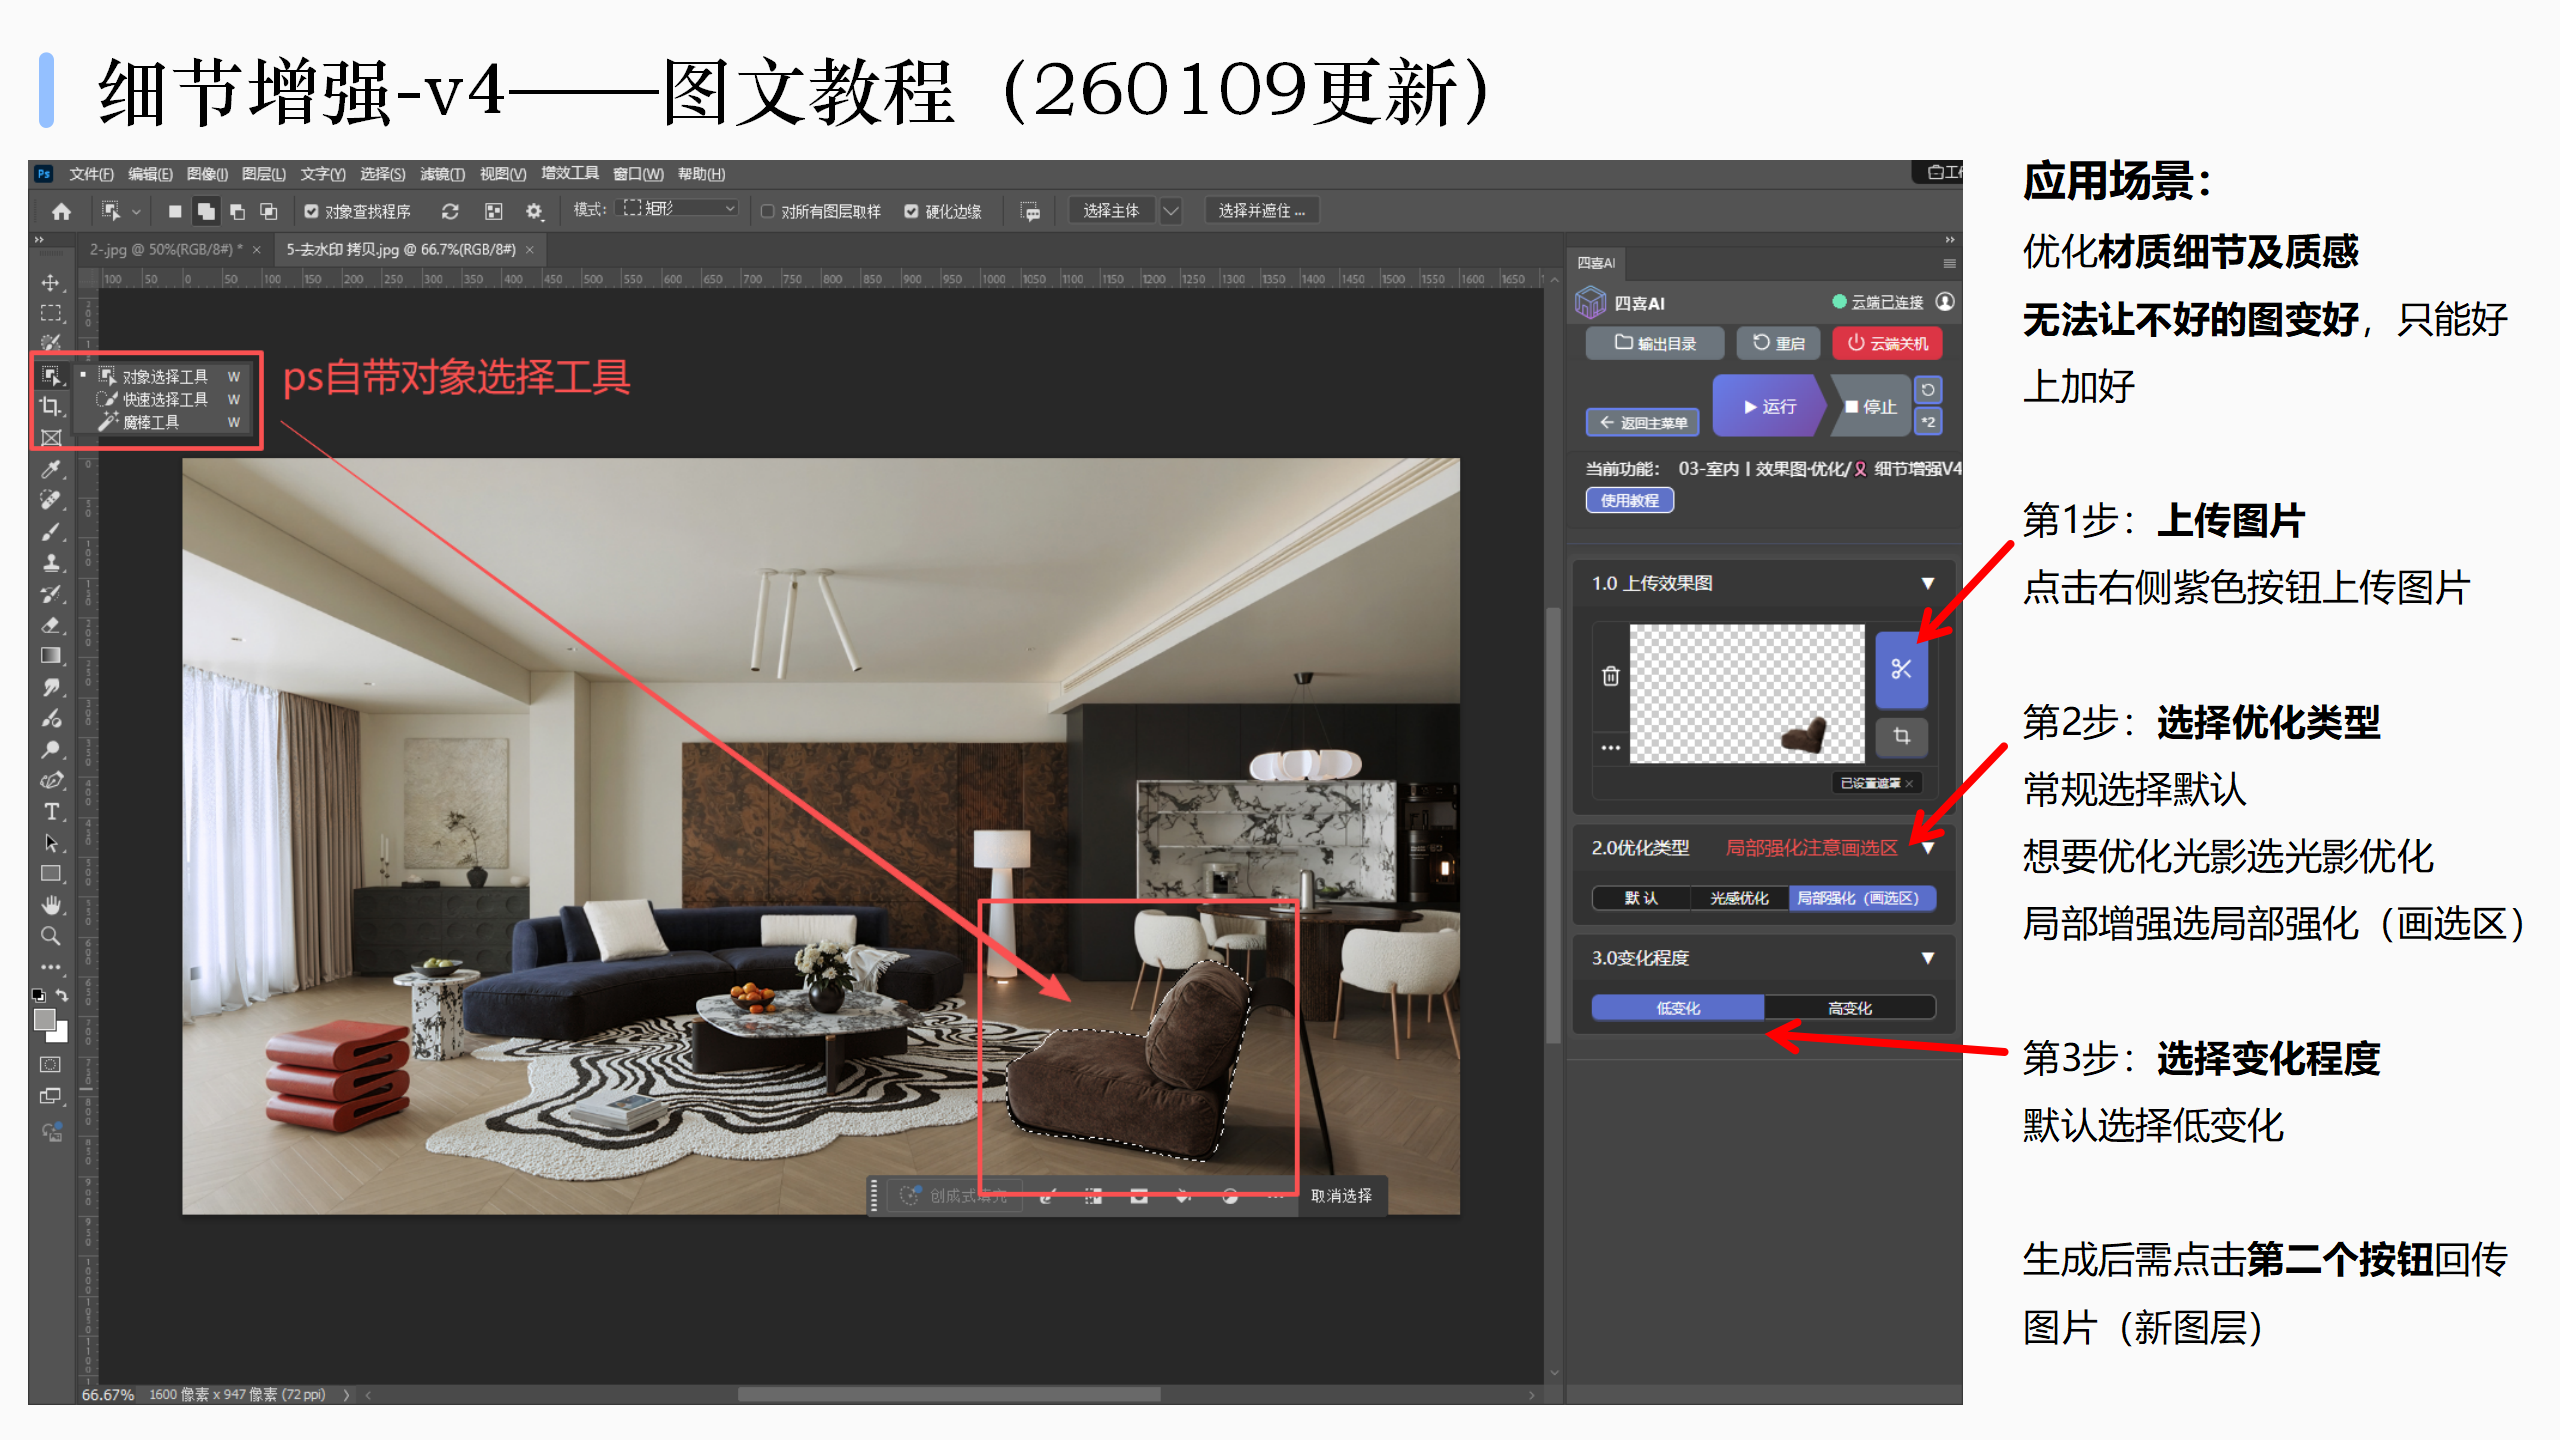Click the trash icon beside thumbnail
Viewport: 2560px width, 1440px height.
(x=1610, y=677)
